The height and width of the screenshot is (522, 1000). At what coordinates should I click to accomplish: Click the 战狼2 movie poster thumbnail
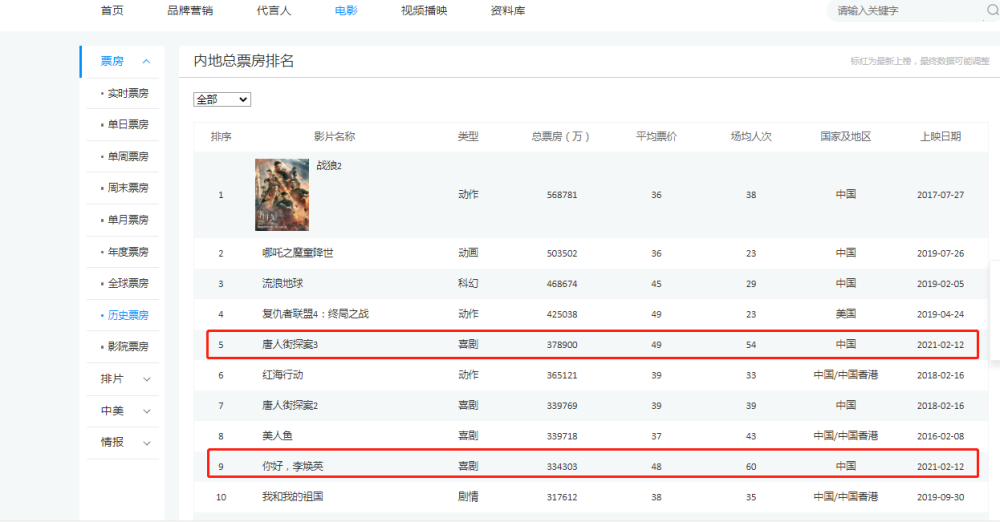click(282, 195)
